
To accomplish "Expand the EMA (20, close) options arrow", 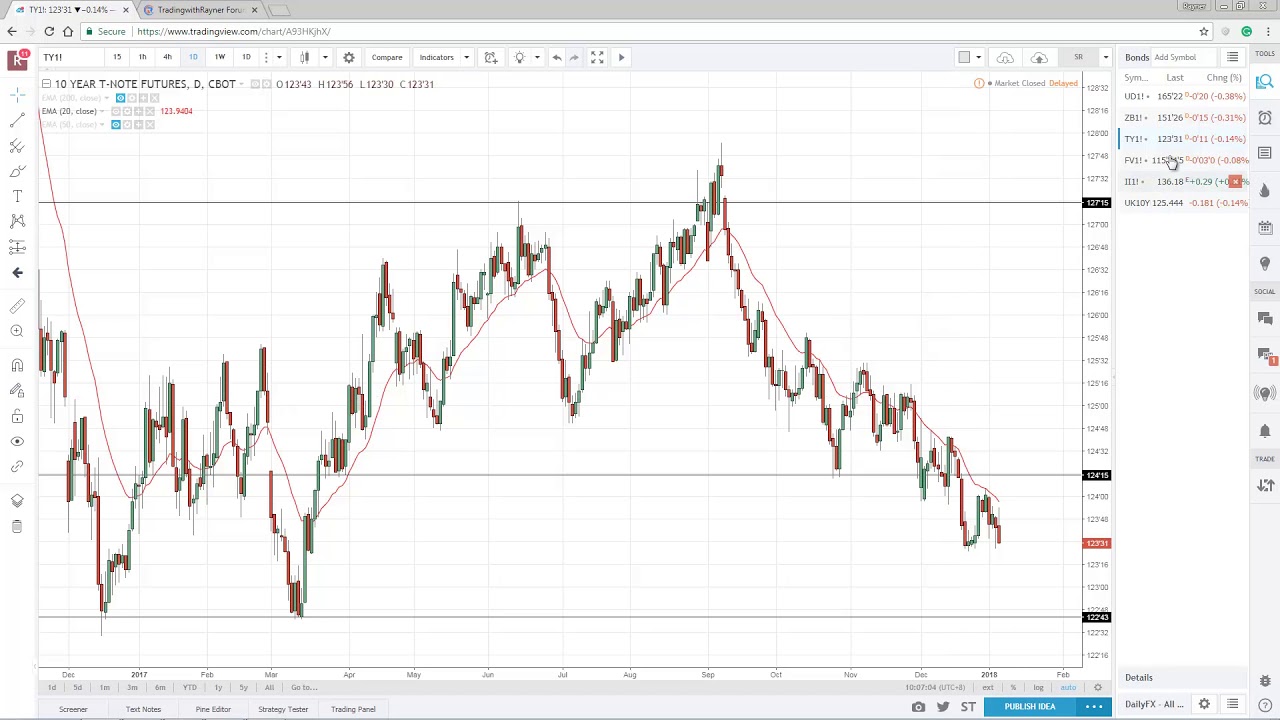I will 104,111.
